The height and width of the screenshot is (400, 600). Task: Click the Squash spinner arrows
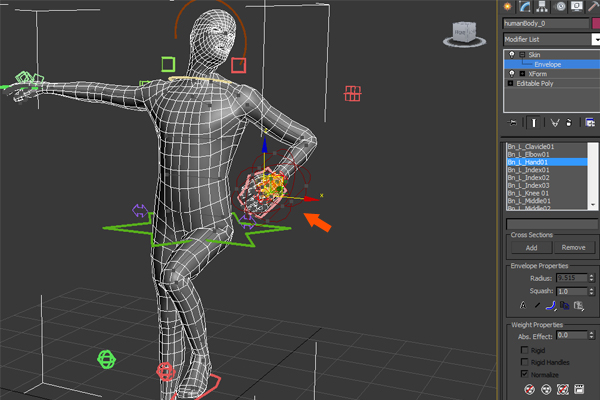[592, 291]
